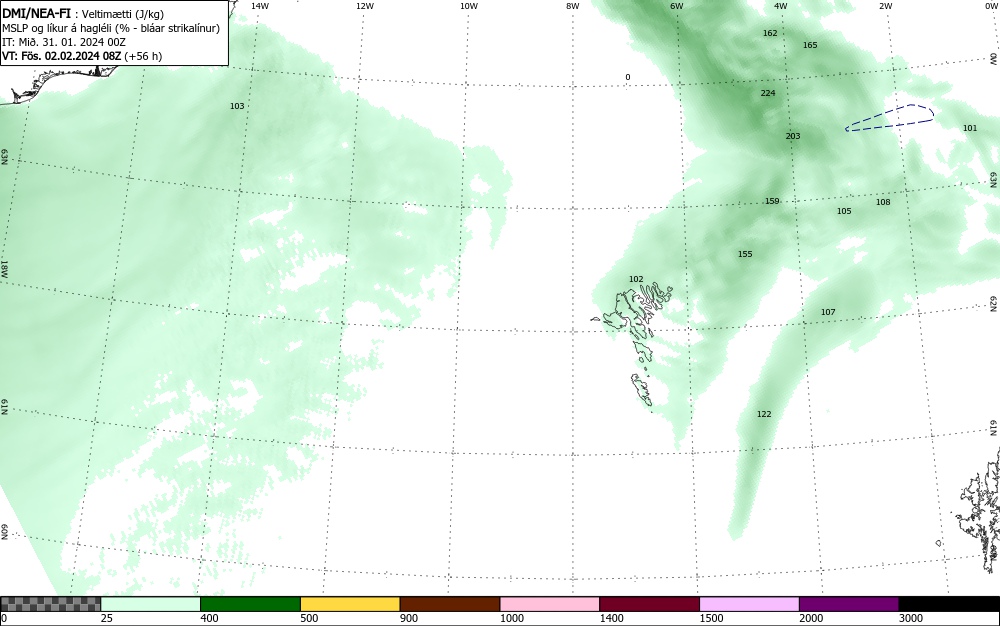This screenshot has height=626, width=1000.
Task: Click the 12W longitude label
Action: point(364,6)
